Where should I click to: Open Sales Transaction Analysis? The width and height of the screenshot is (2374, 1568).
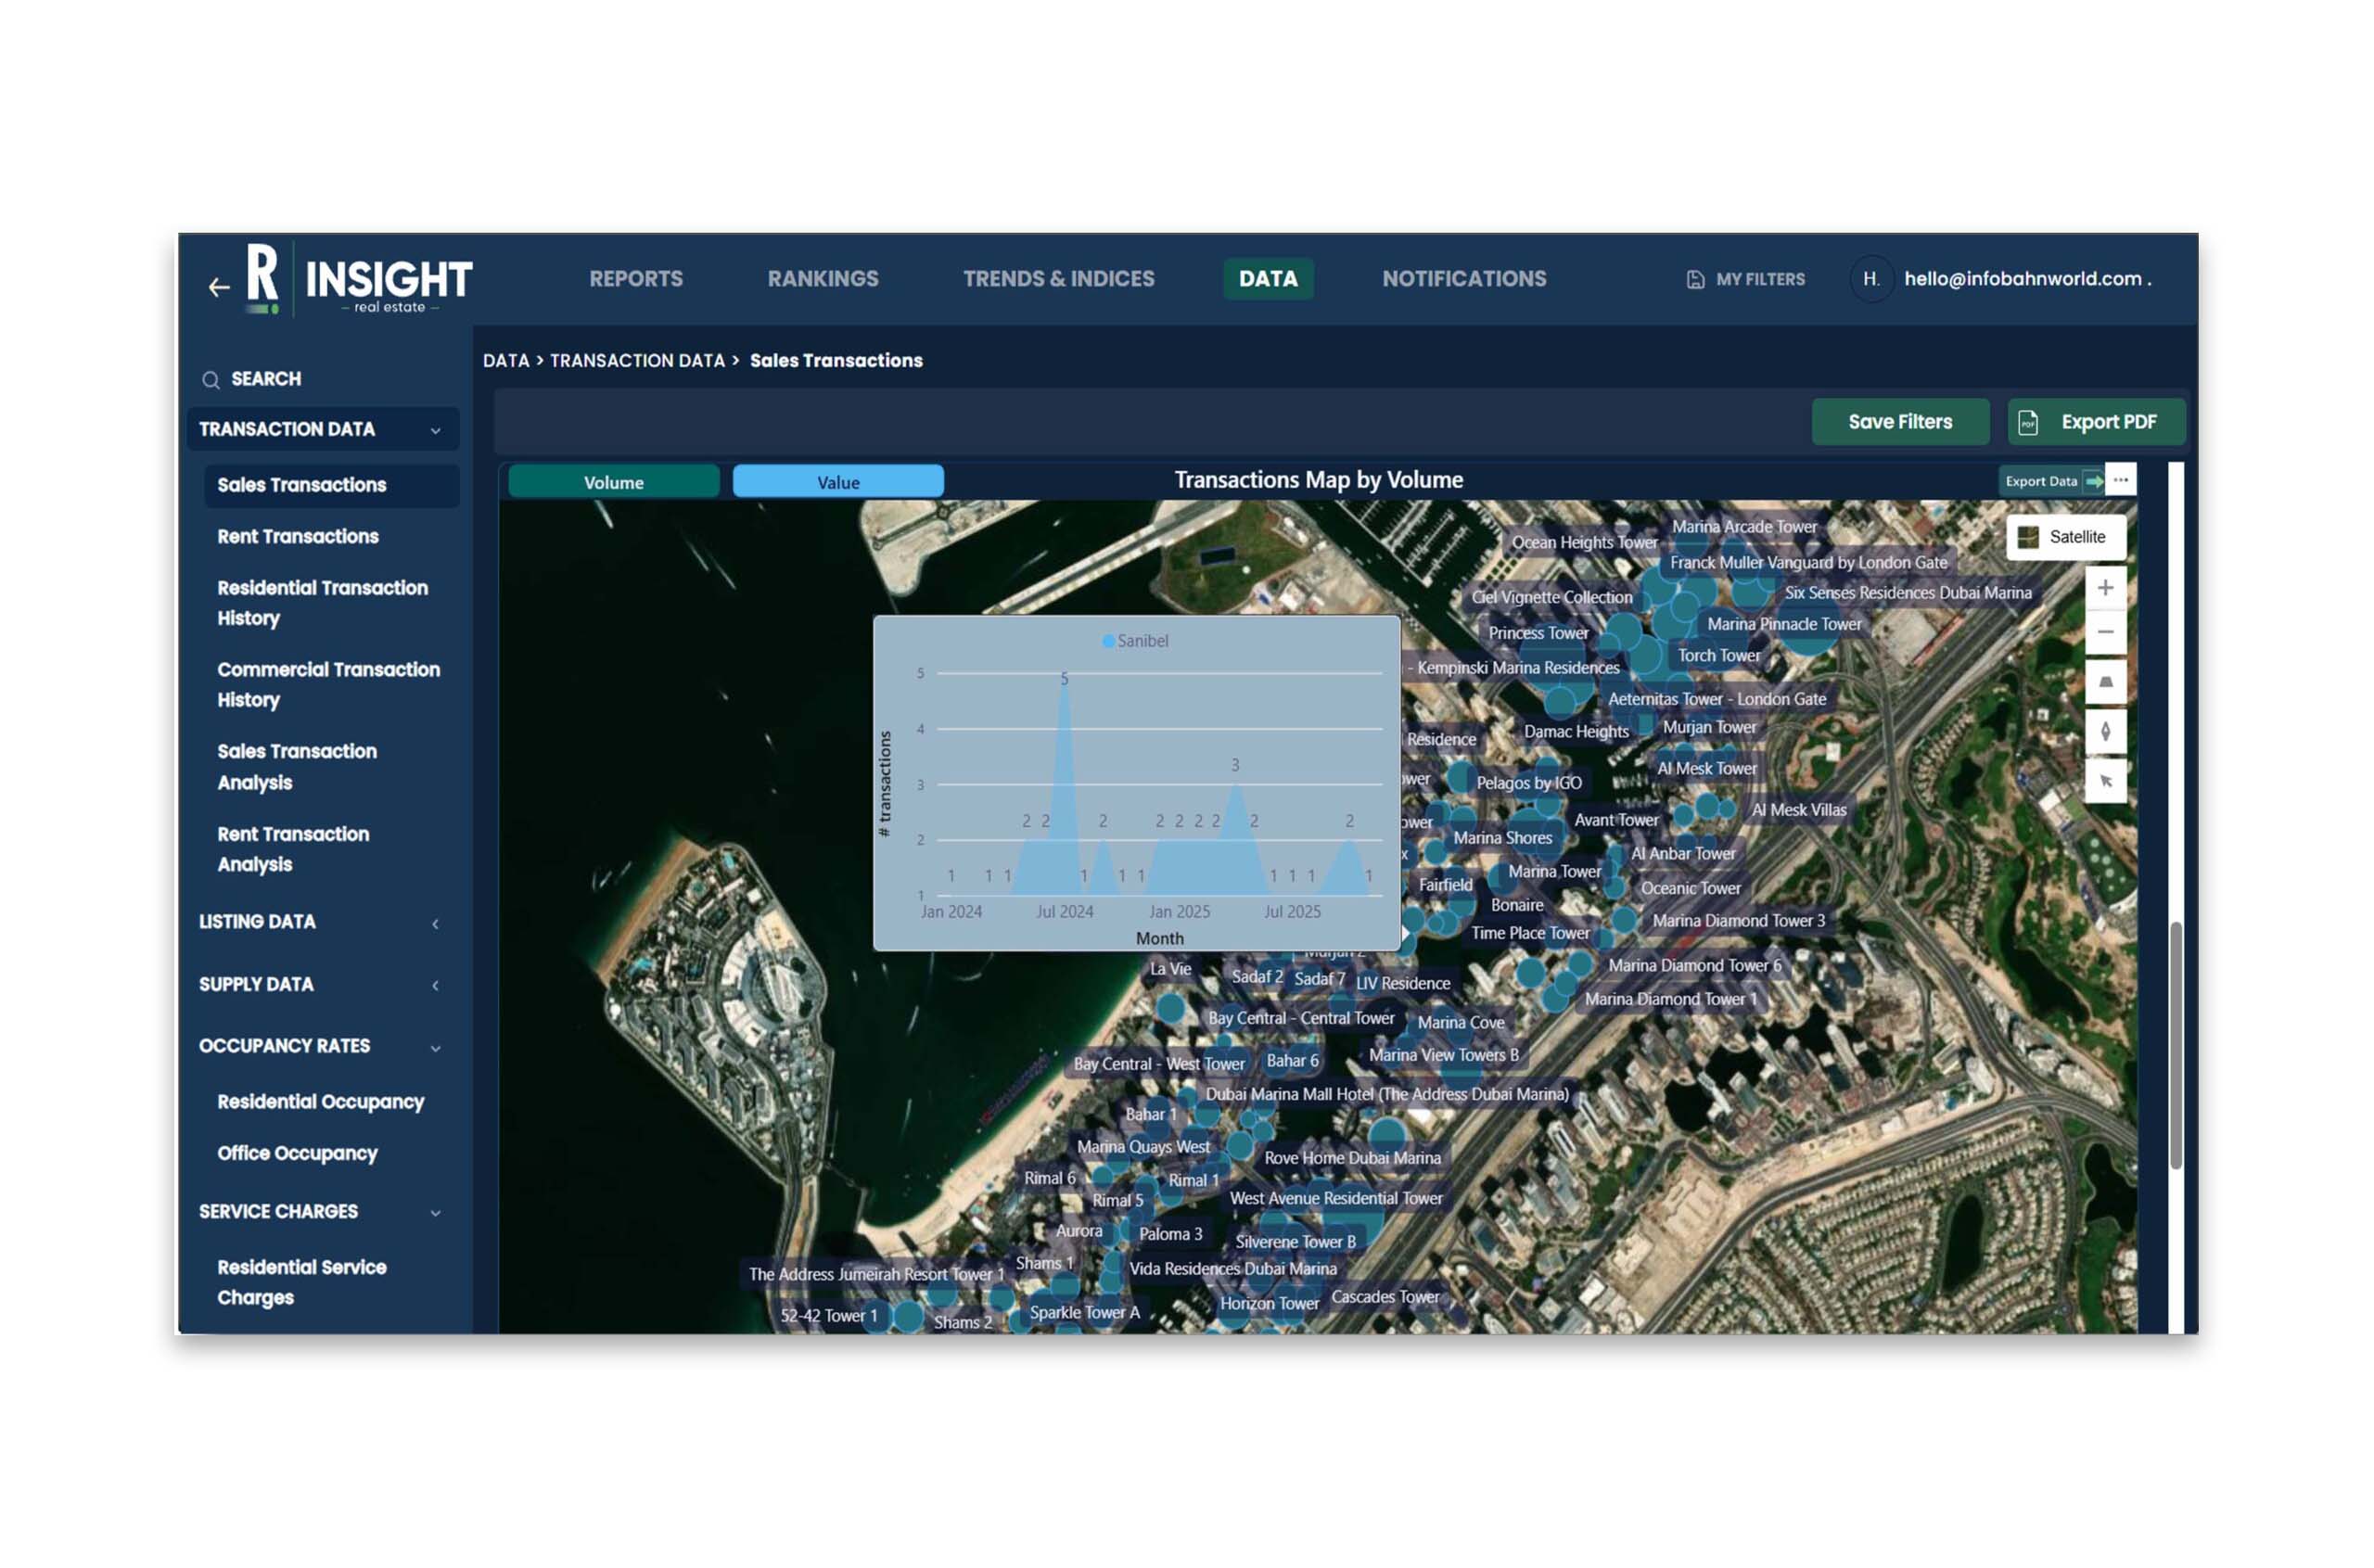pos(297,767)
